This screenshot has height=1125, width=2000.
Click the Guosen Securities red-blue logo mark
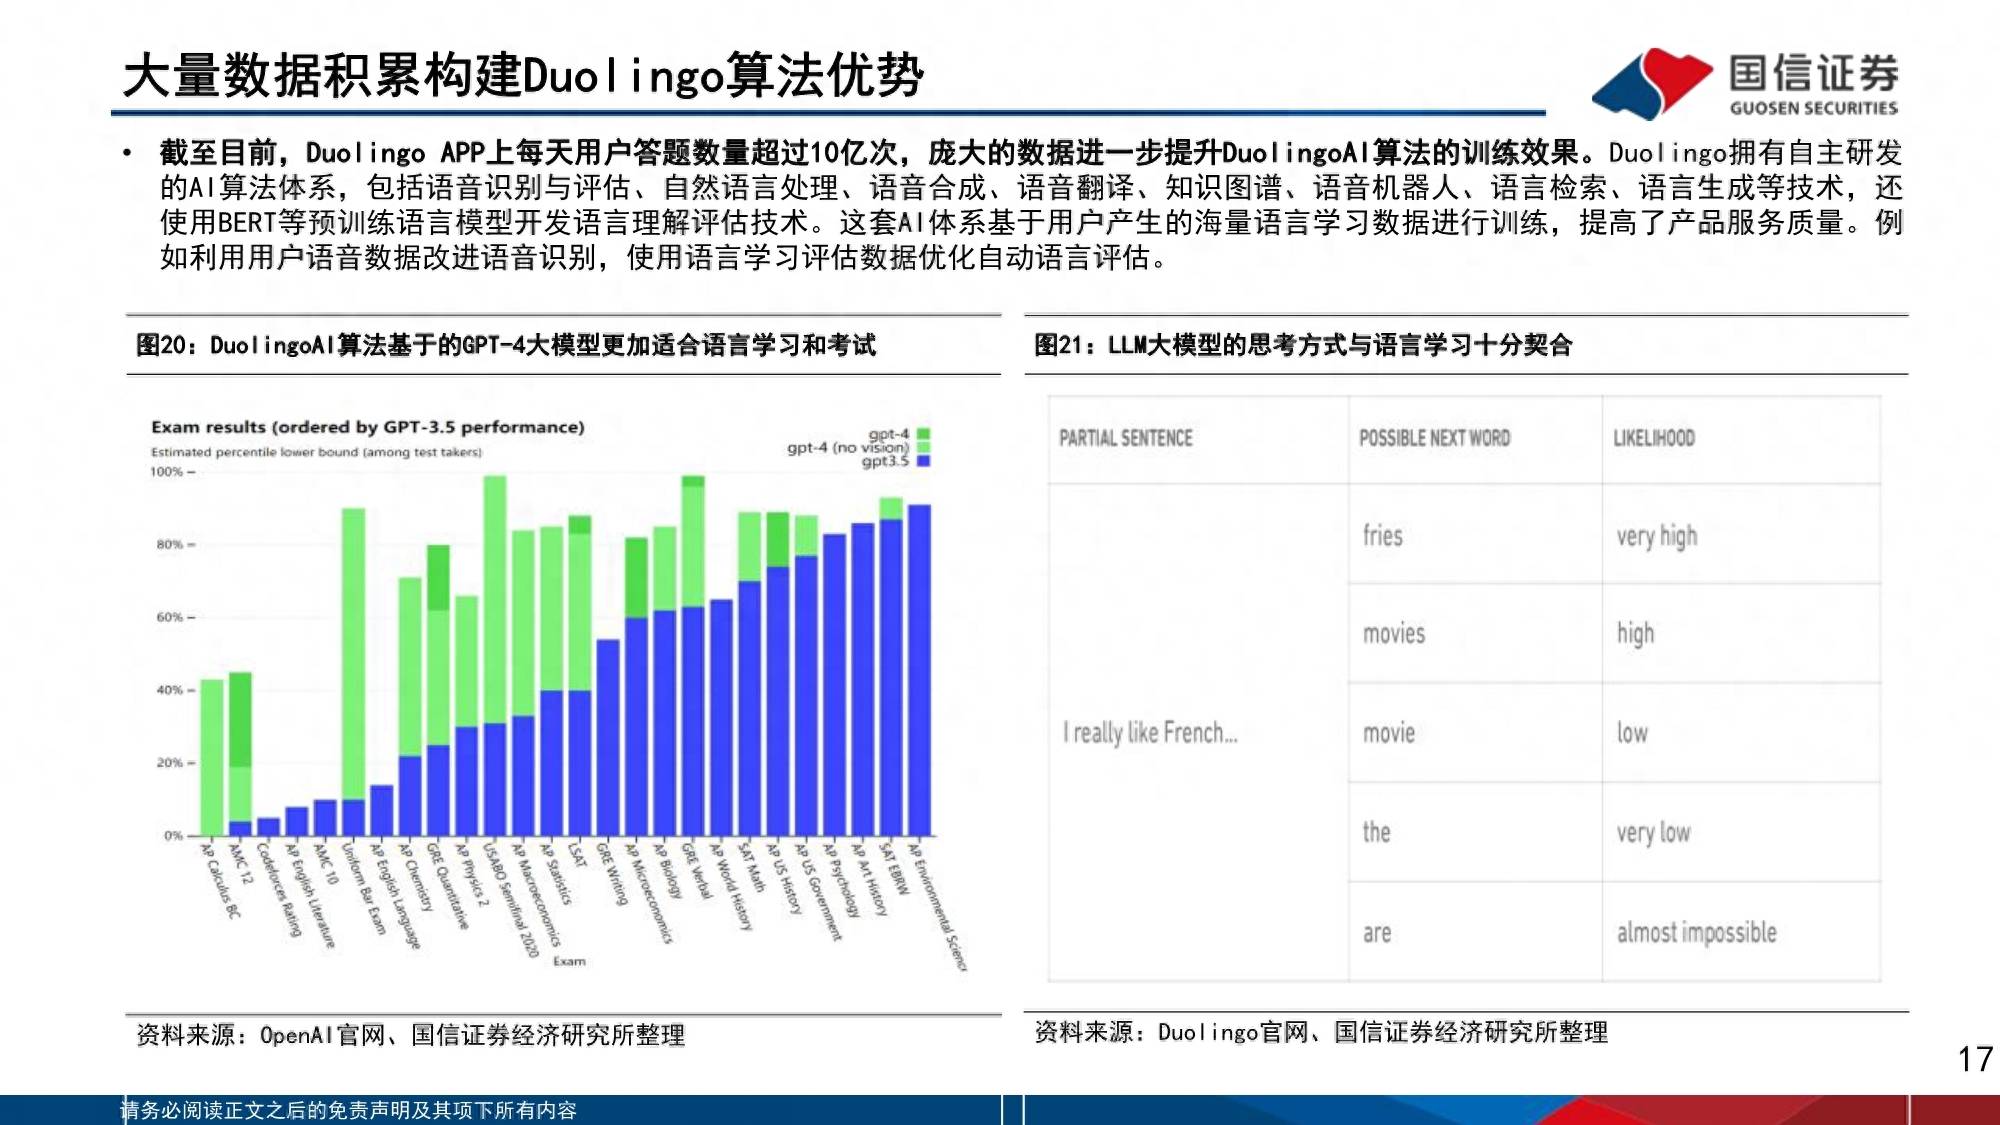(1651, 83)
